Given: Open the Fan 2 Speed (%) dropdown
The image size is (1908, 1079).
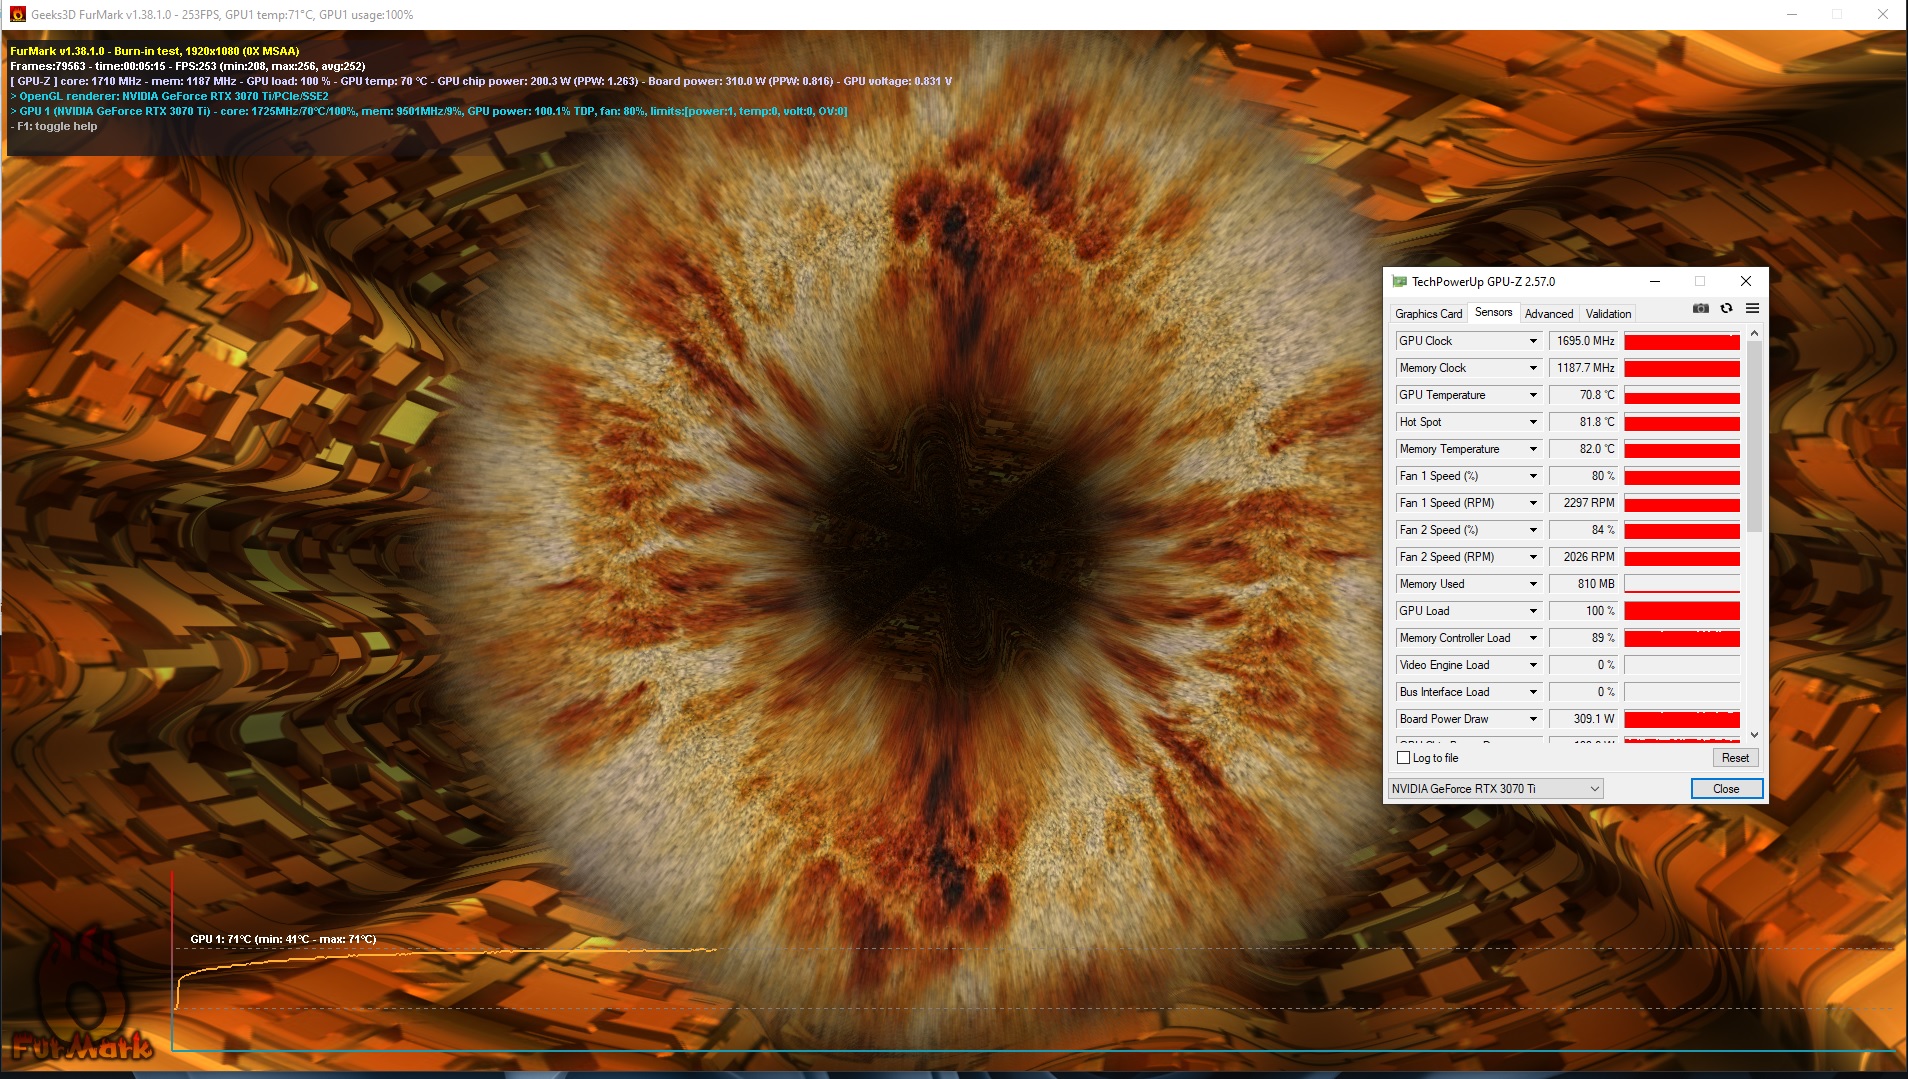Looking at the screenshot, I should click(1533, 530).
